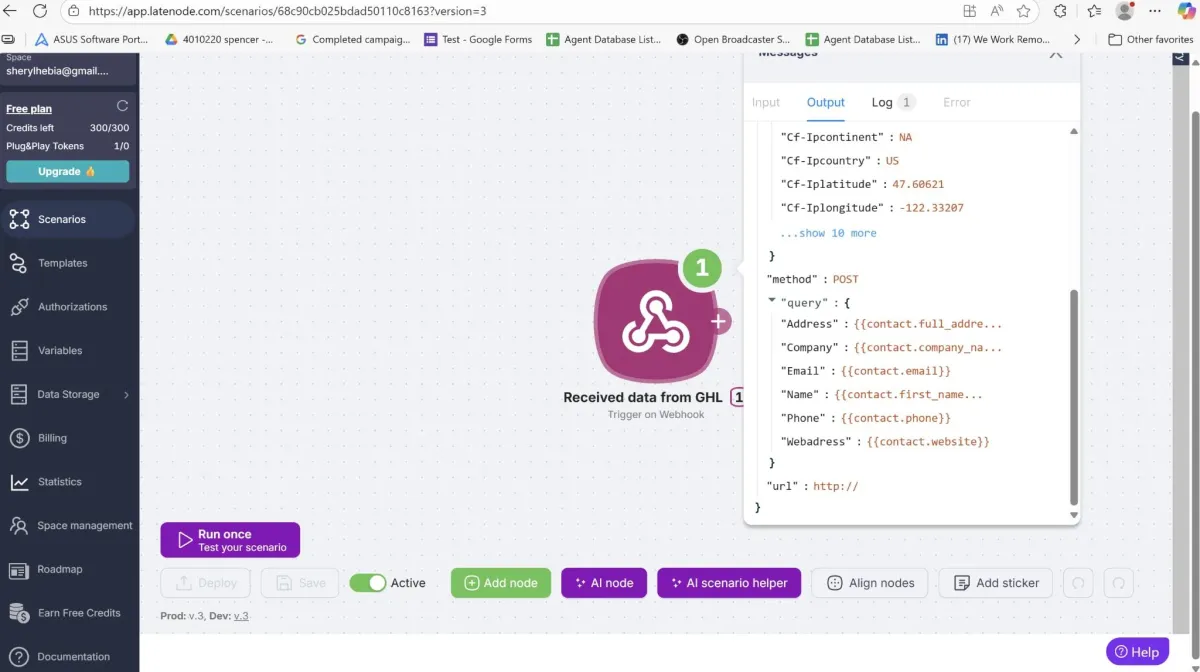Close the Messages panel

pyautogui.click(x=1056, y=54)
